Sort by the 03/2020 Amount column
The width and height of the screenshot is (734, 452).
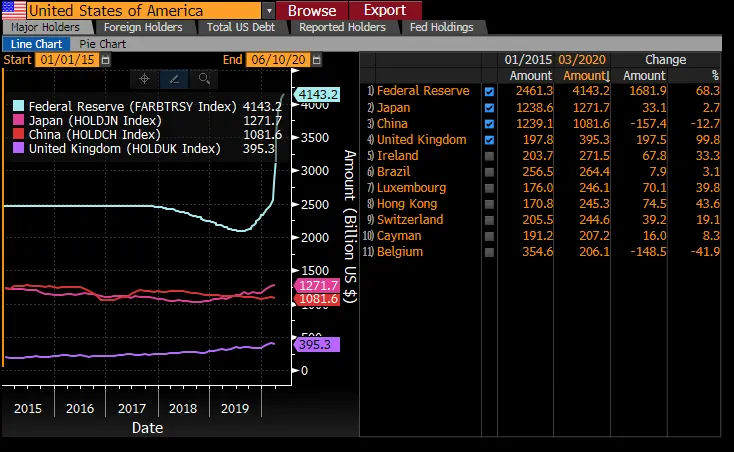coord(583,76)
